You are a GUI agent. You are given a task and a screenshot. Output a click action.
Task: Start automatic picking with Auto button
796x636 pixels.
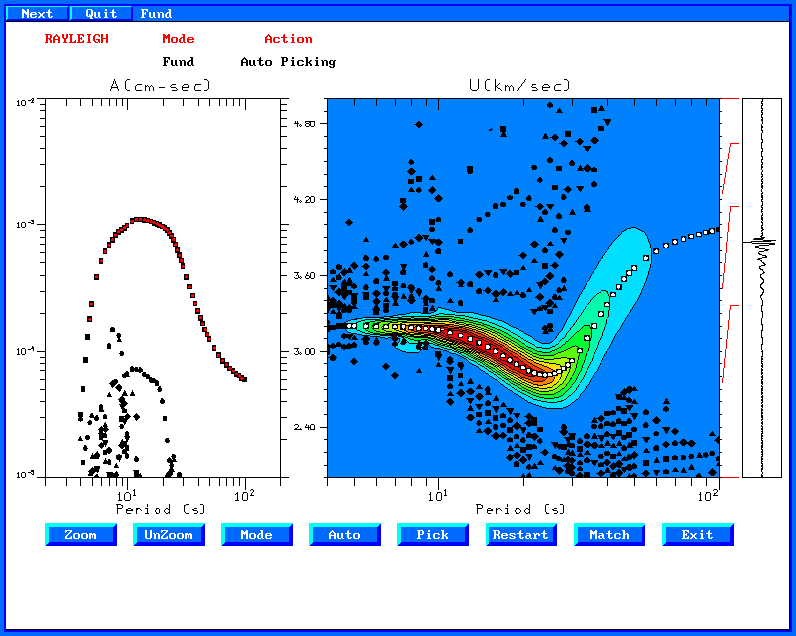[x=345, y=535]
